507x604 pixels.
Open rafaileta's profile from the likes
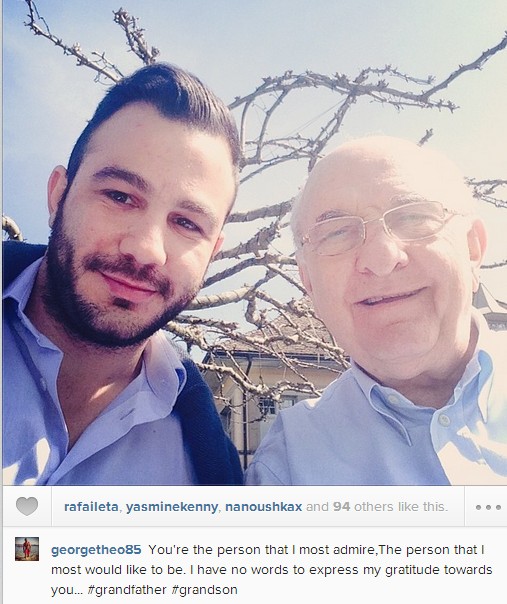coord(91,507)
